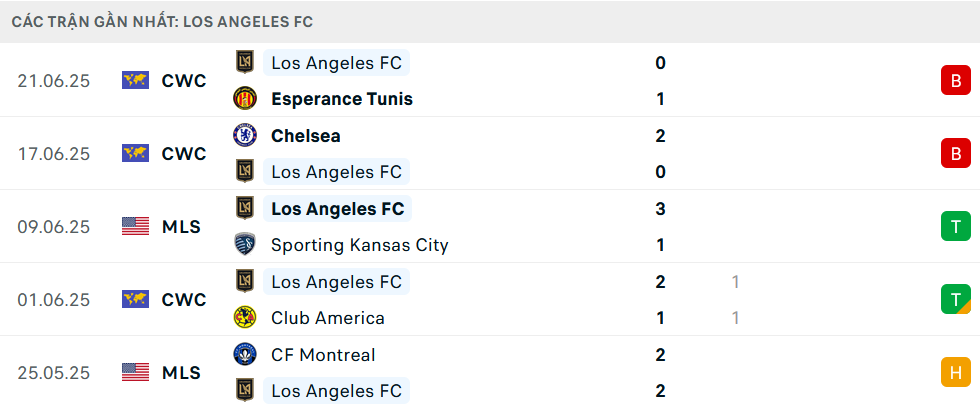Click the red B badge for Chelsea match
Viewport: 980px width, 407px height.
[956, 153]
